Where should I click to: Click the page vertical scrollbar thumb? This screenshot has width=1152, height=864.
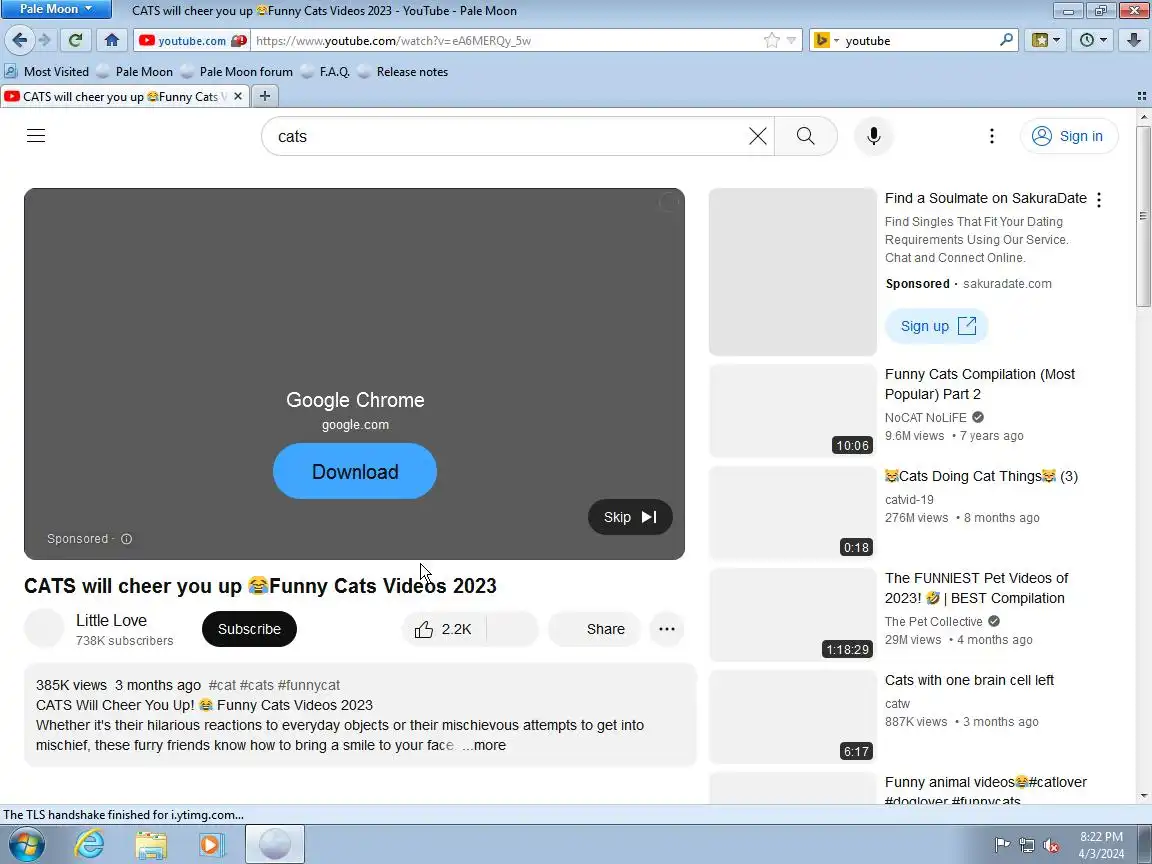click(1143, 216)
